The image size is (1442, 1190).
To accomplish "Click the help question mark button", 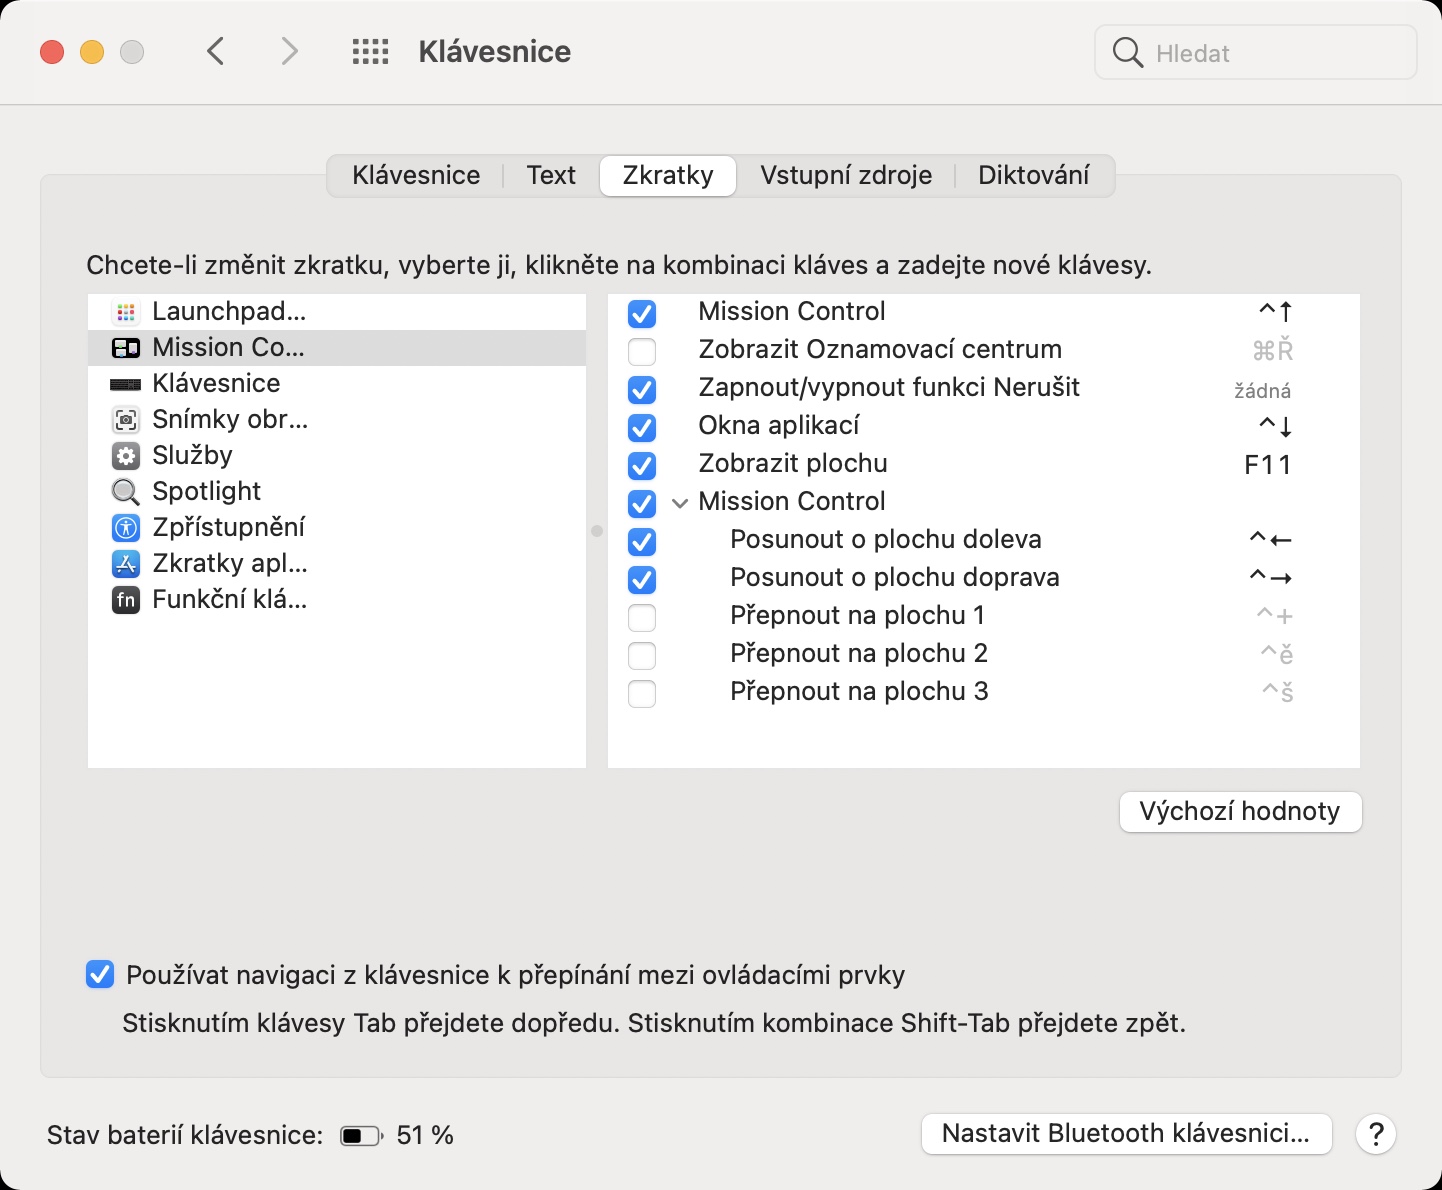I will click(x=1376, y=1134).
